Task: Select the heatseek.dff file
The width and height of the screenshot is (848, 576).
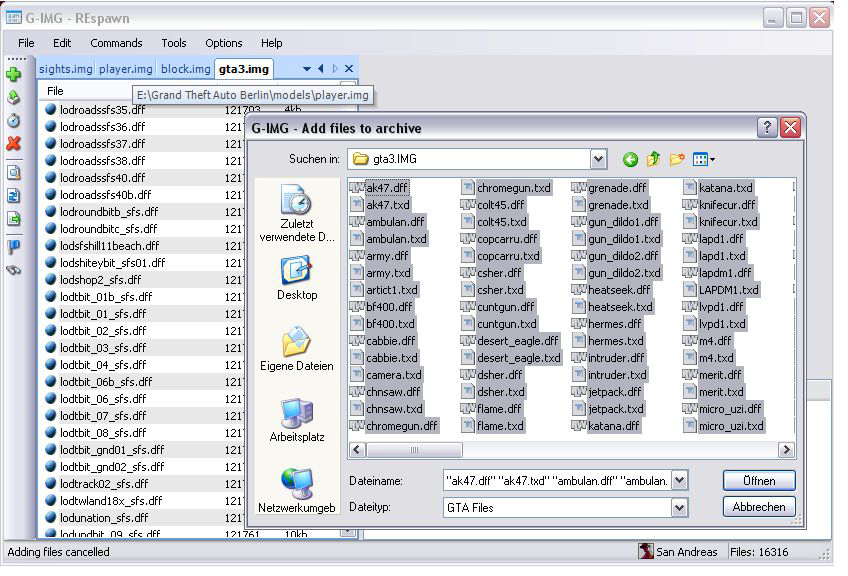Action: (611, 289)
